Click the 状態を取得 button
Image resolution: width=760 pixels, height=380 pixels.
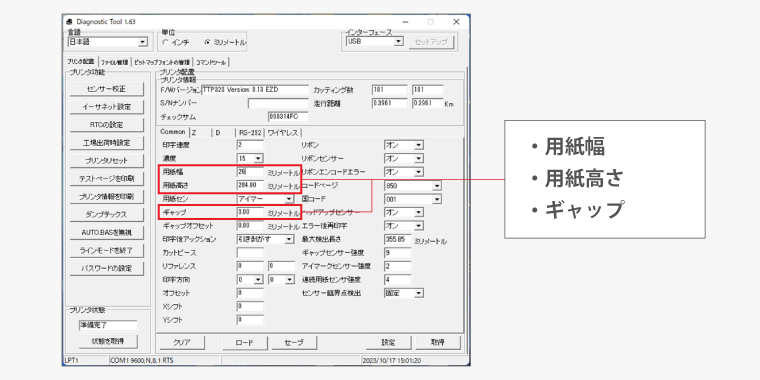[x=108, y=341]
